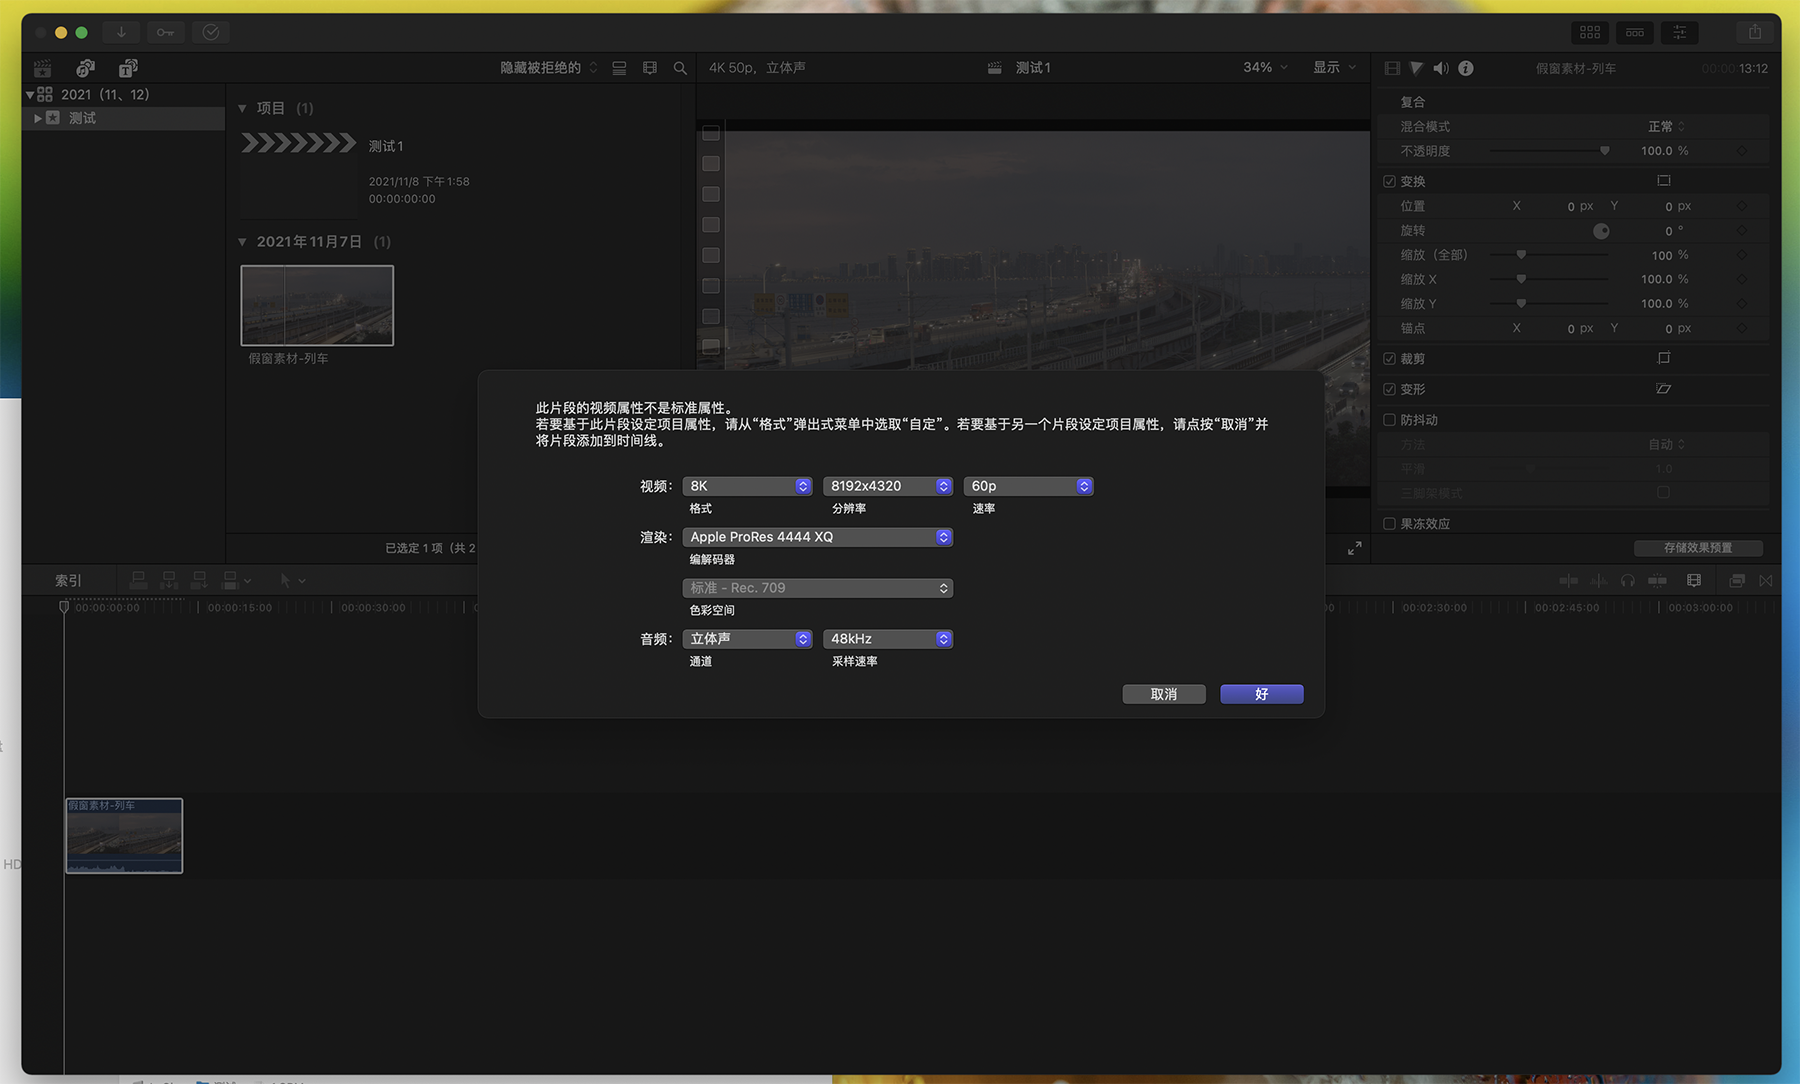Hide the browser with the grid icon
1800x1084 pixels.
[x=1590, y=32]
